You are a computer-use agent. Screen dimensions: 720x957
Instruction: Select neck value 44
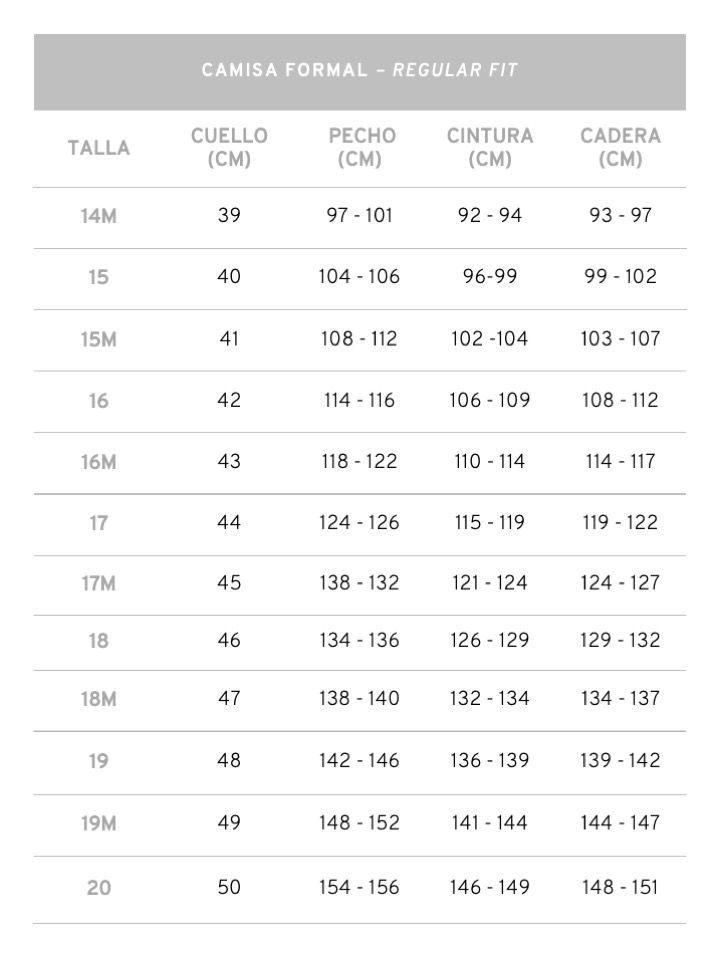coord(229,522)
